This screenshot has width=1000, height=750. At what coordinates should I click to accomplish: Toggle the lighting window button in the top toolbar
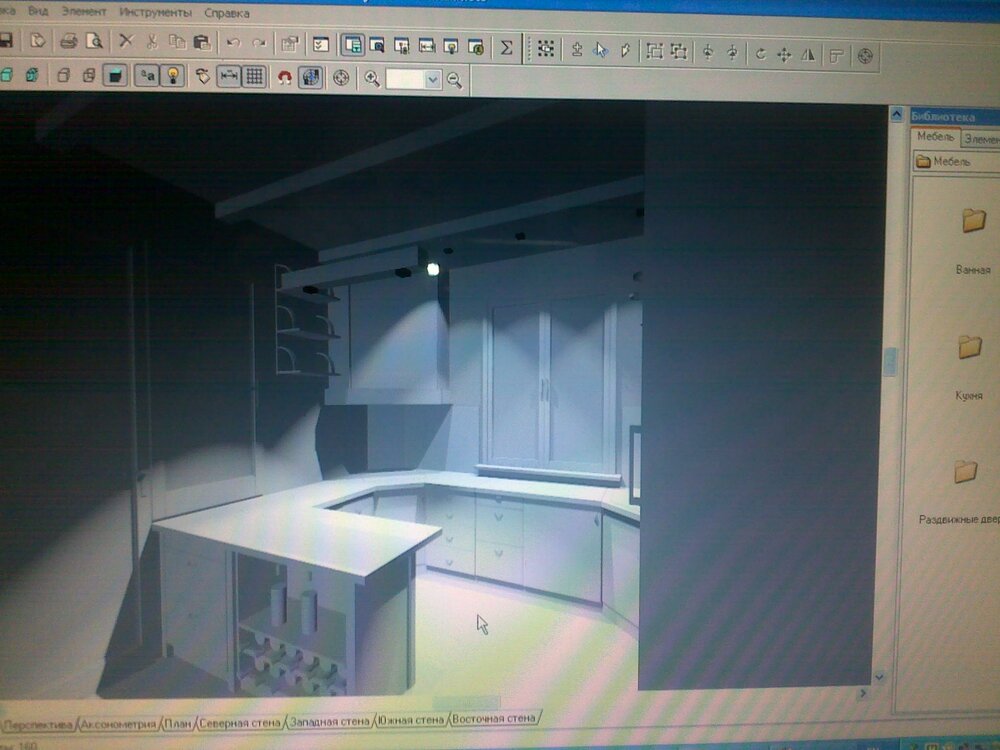tap(451, 47)
